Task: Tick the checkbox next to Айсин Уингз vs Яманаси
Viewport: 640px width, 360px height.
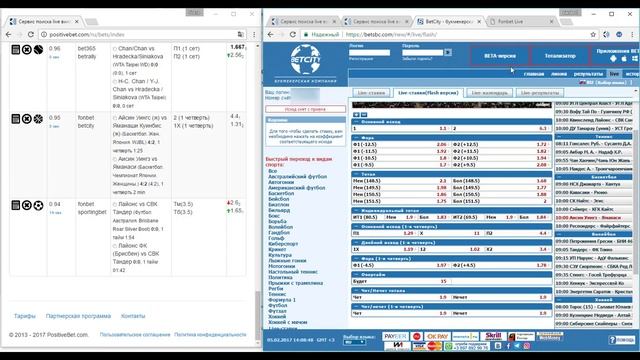Action: click(x=115, y=159)
